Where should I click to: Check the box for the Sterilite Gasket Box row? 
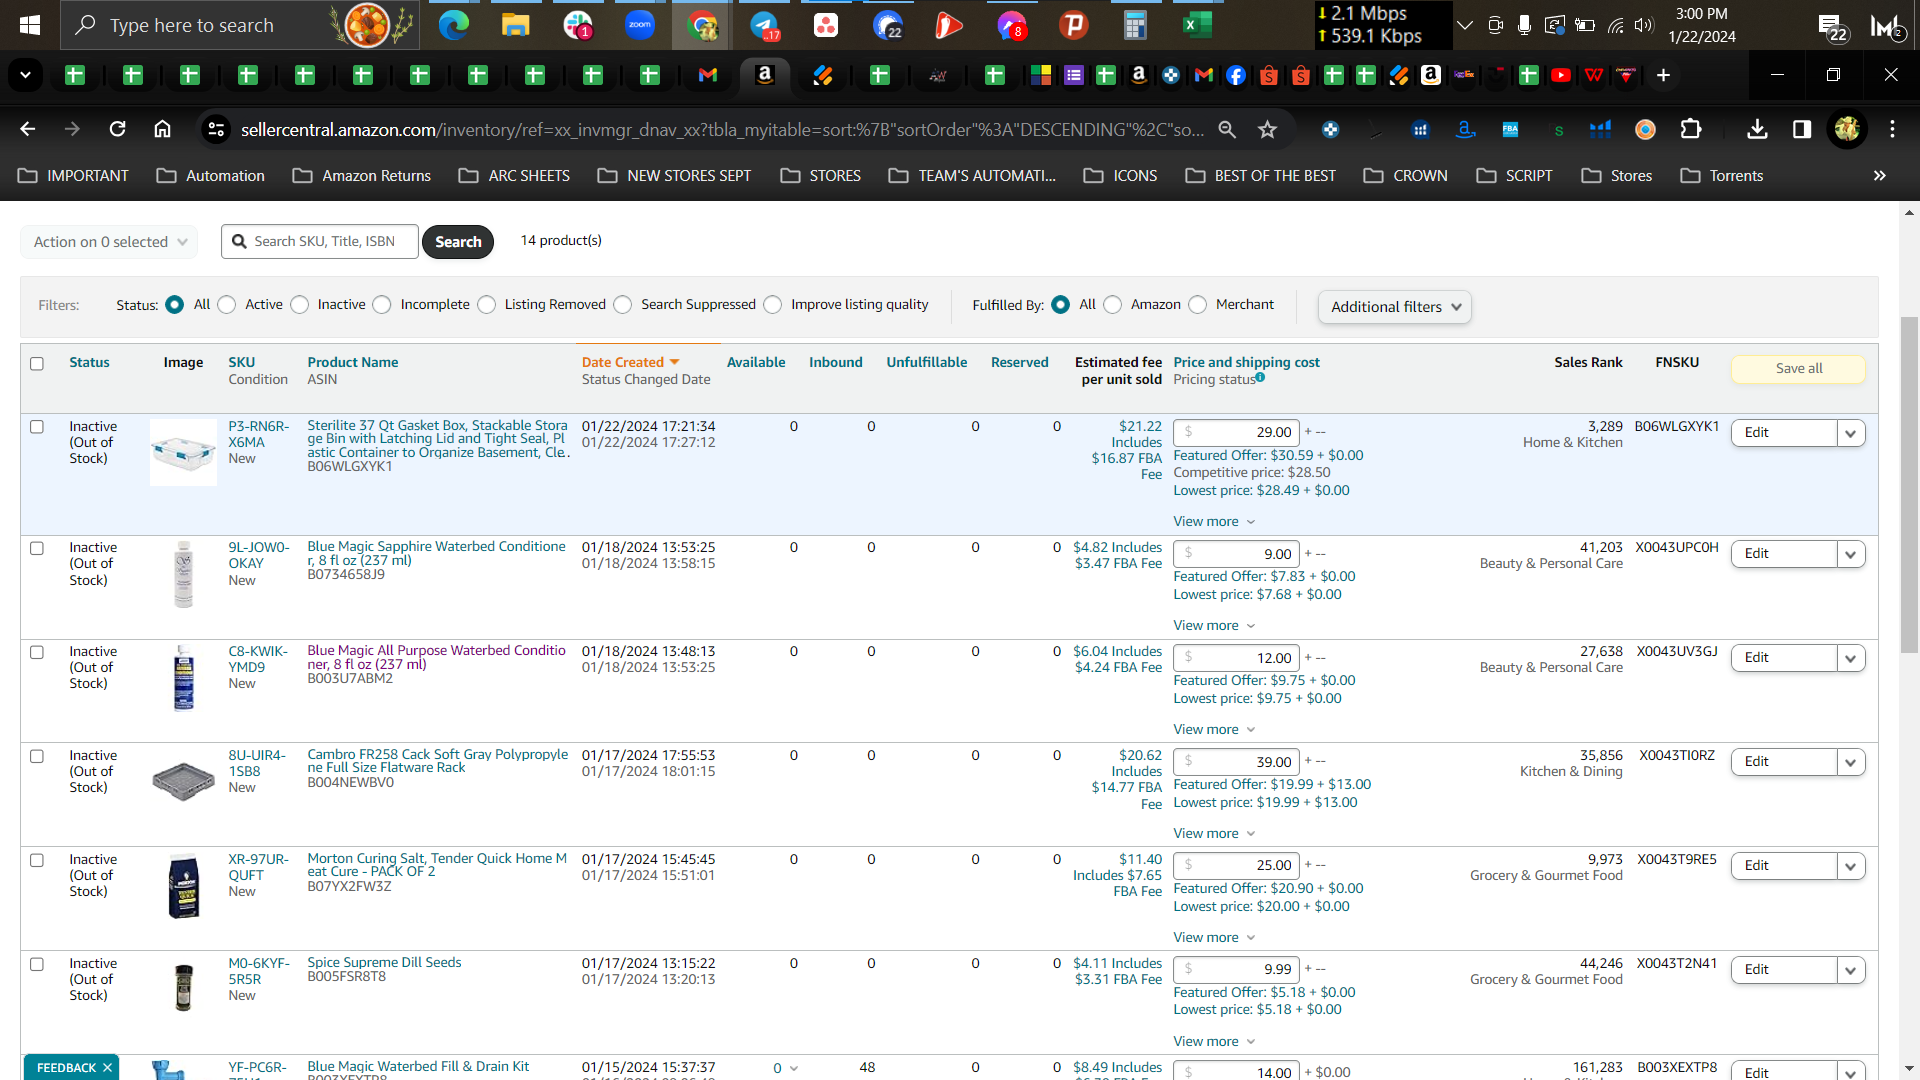(37, 426)
